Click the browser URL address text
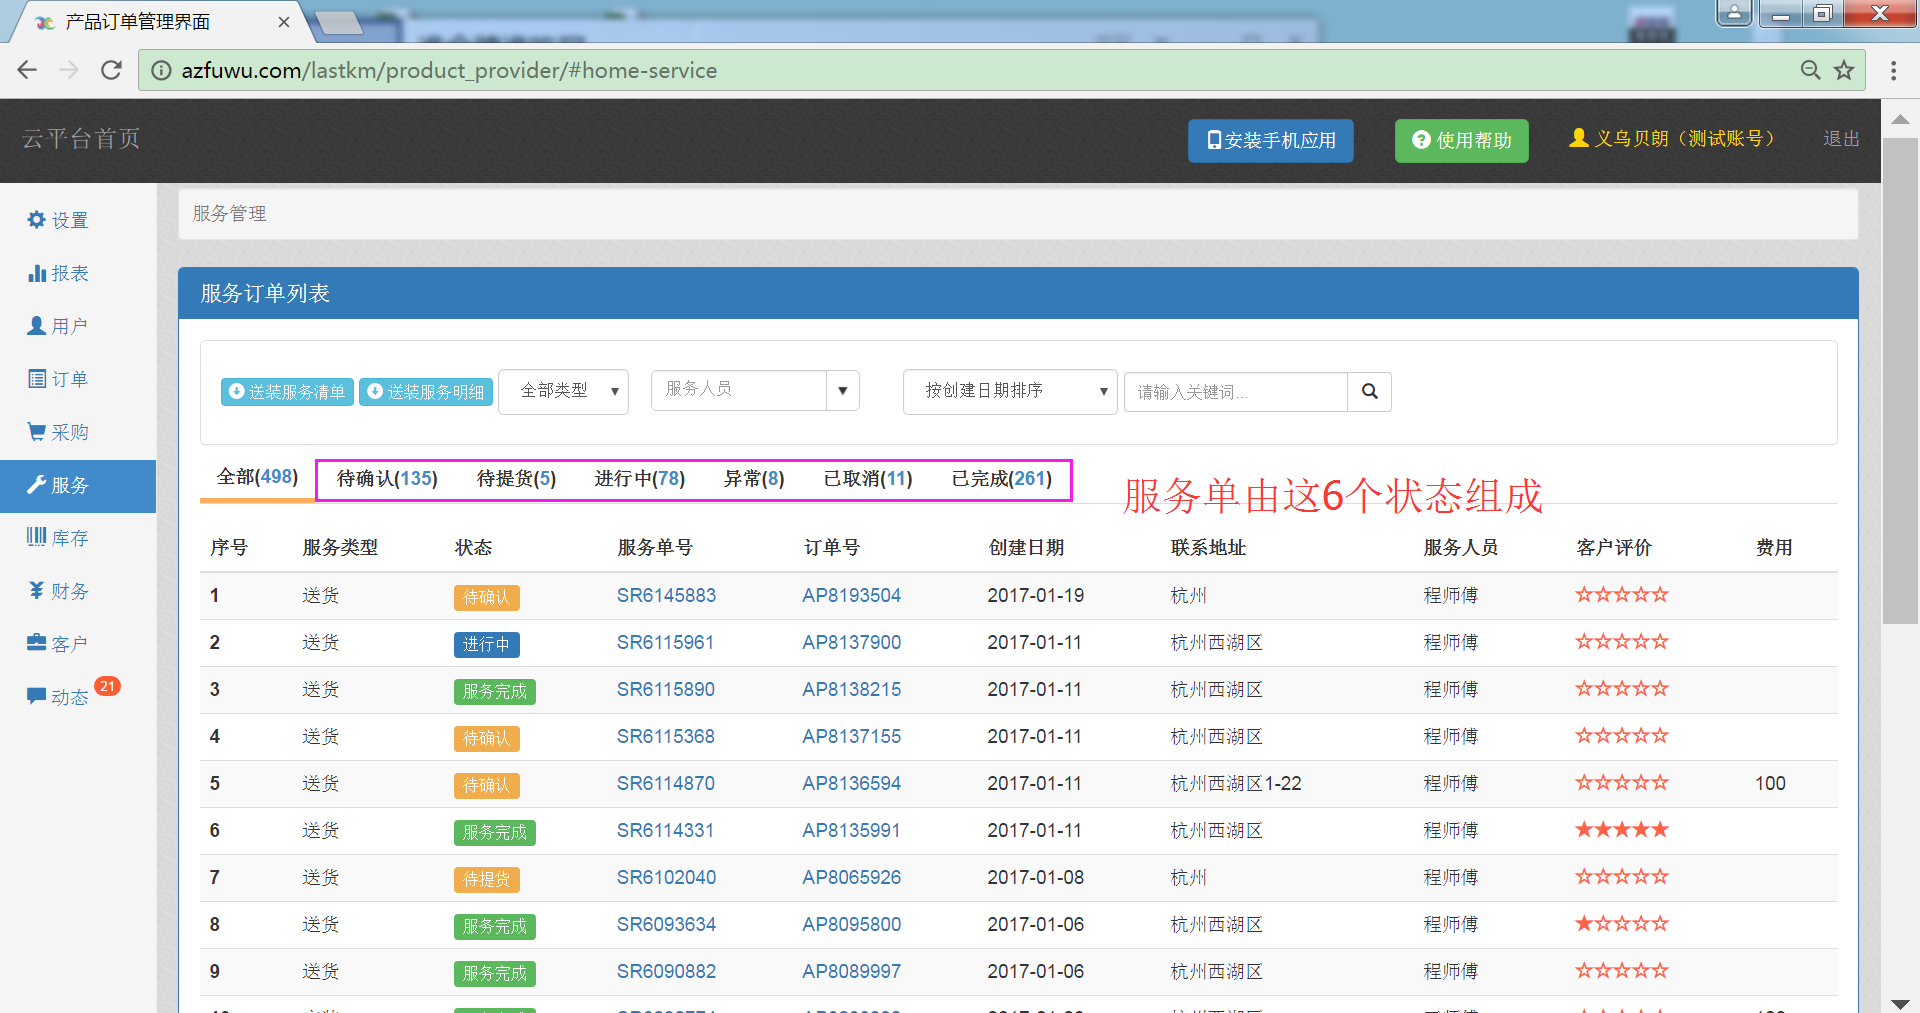Screen dimensions: 1920x1013 click(x=449, y=70)
